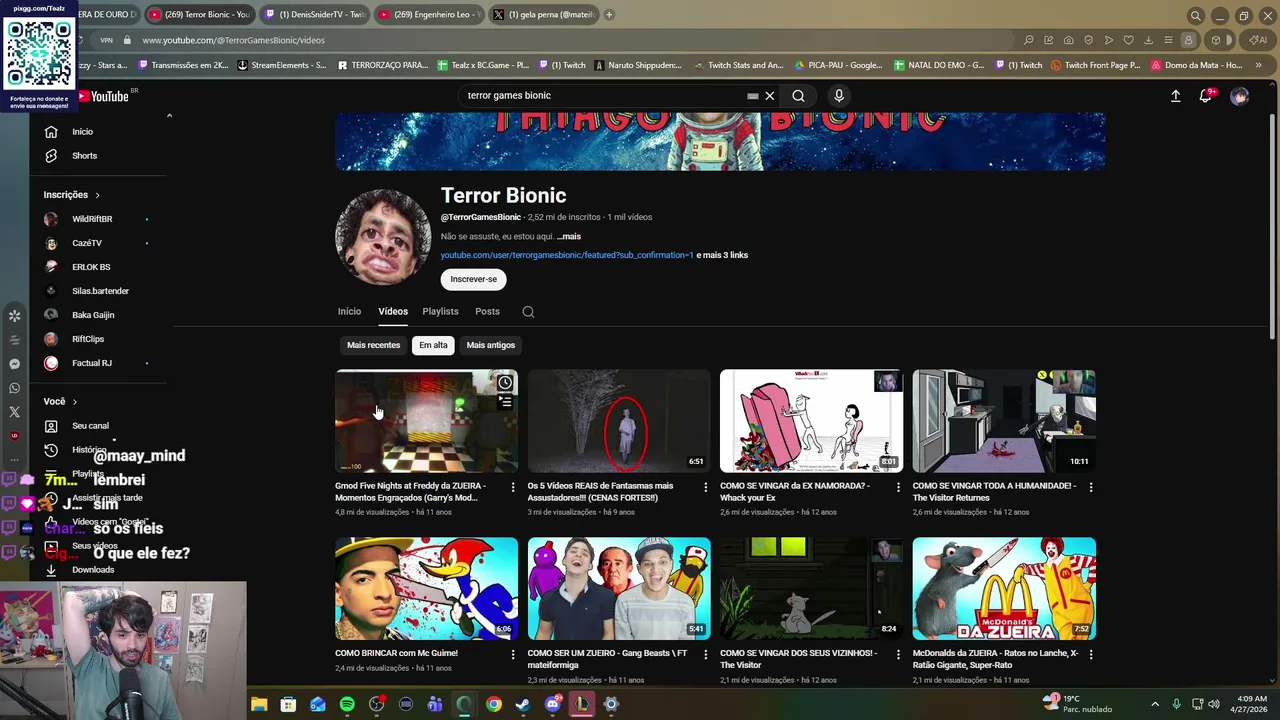Switch to the Playlists tab
Viewport: 1280px width, 720px height.
point(440,312)
